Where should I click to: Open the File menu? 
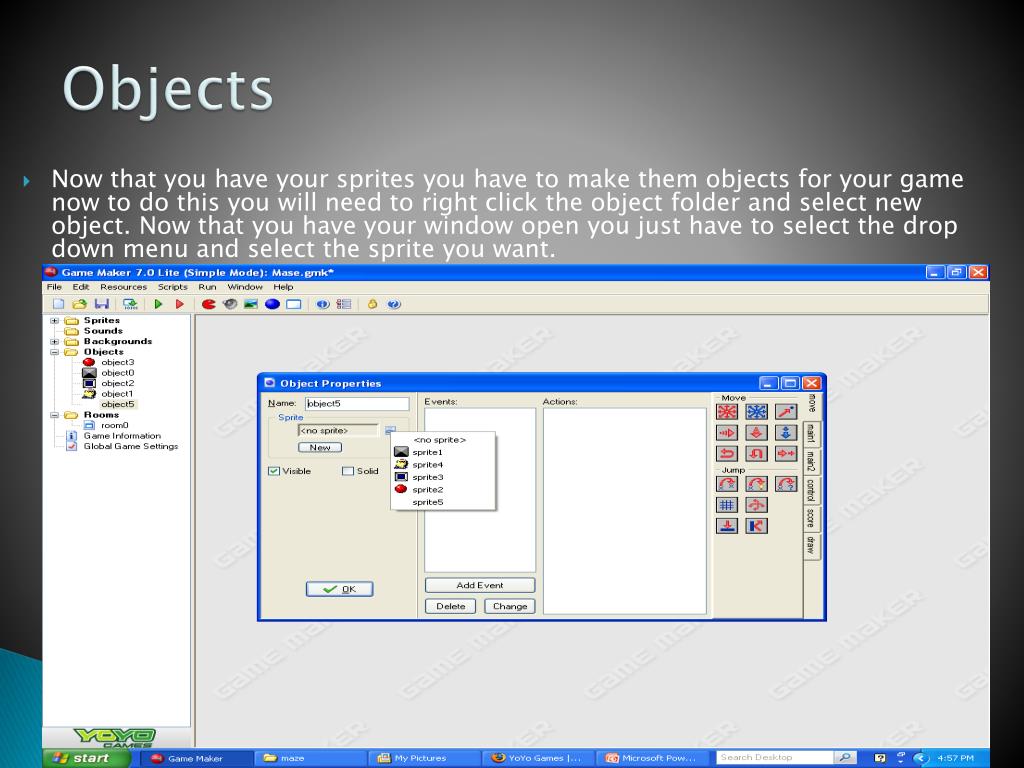(54, 287)
